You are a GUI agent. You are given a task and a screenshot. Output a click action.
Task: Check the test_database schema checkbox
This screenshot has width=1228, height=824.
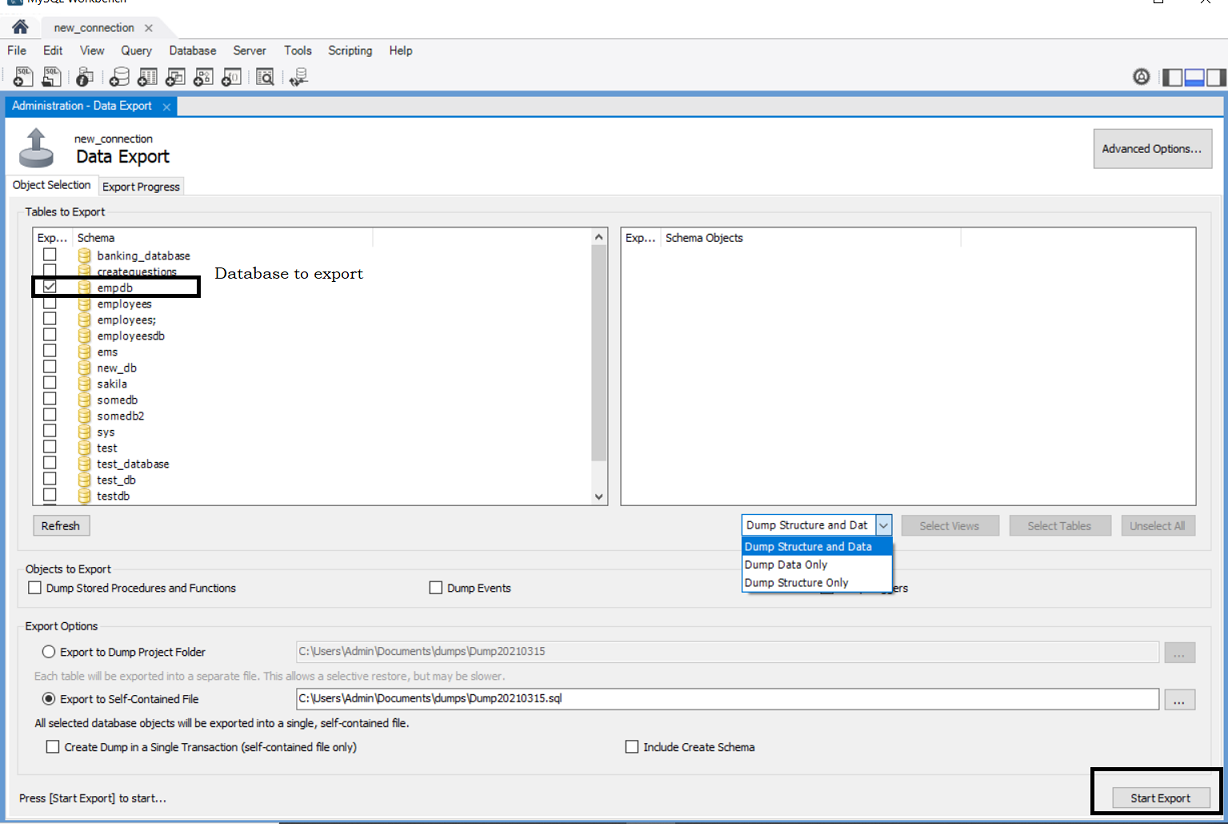[x=49, y=463]
